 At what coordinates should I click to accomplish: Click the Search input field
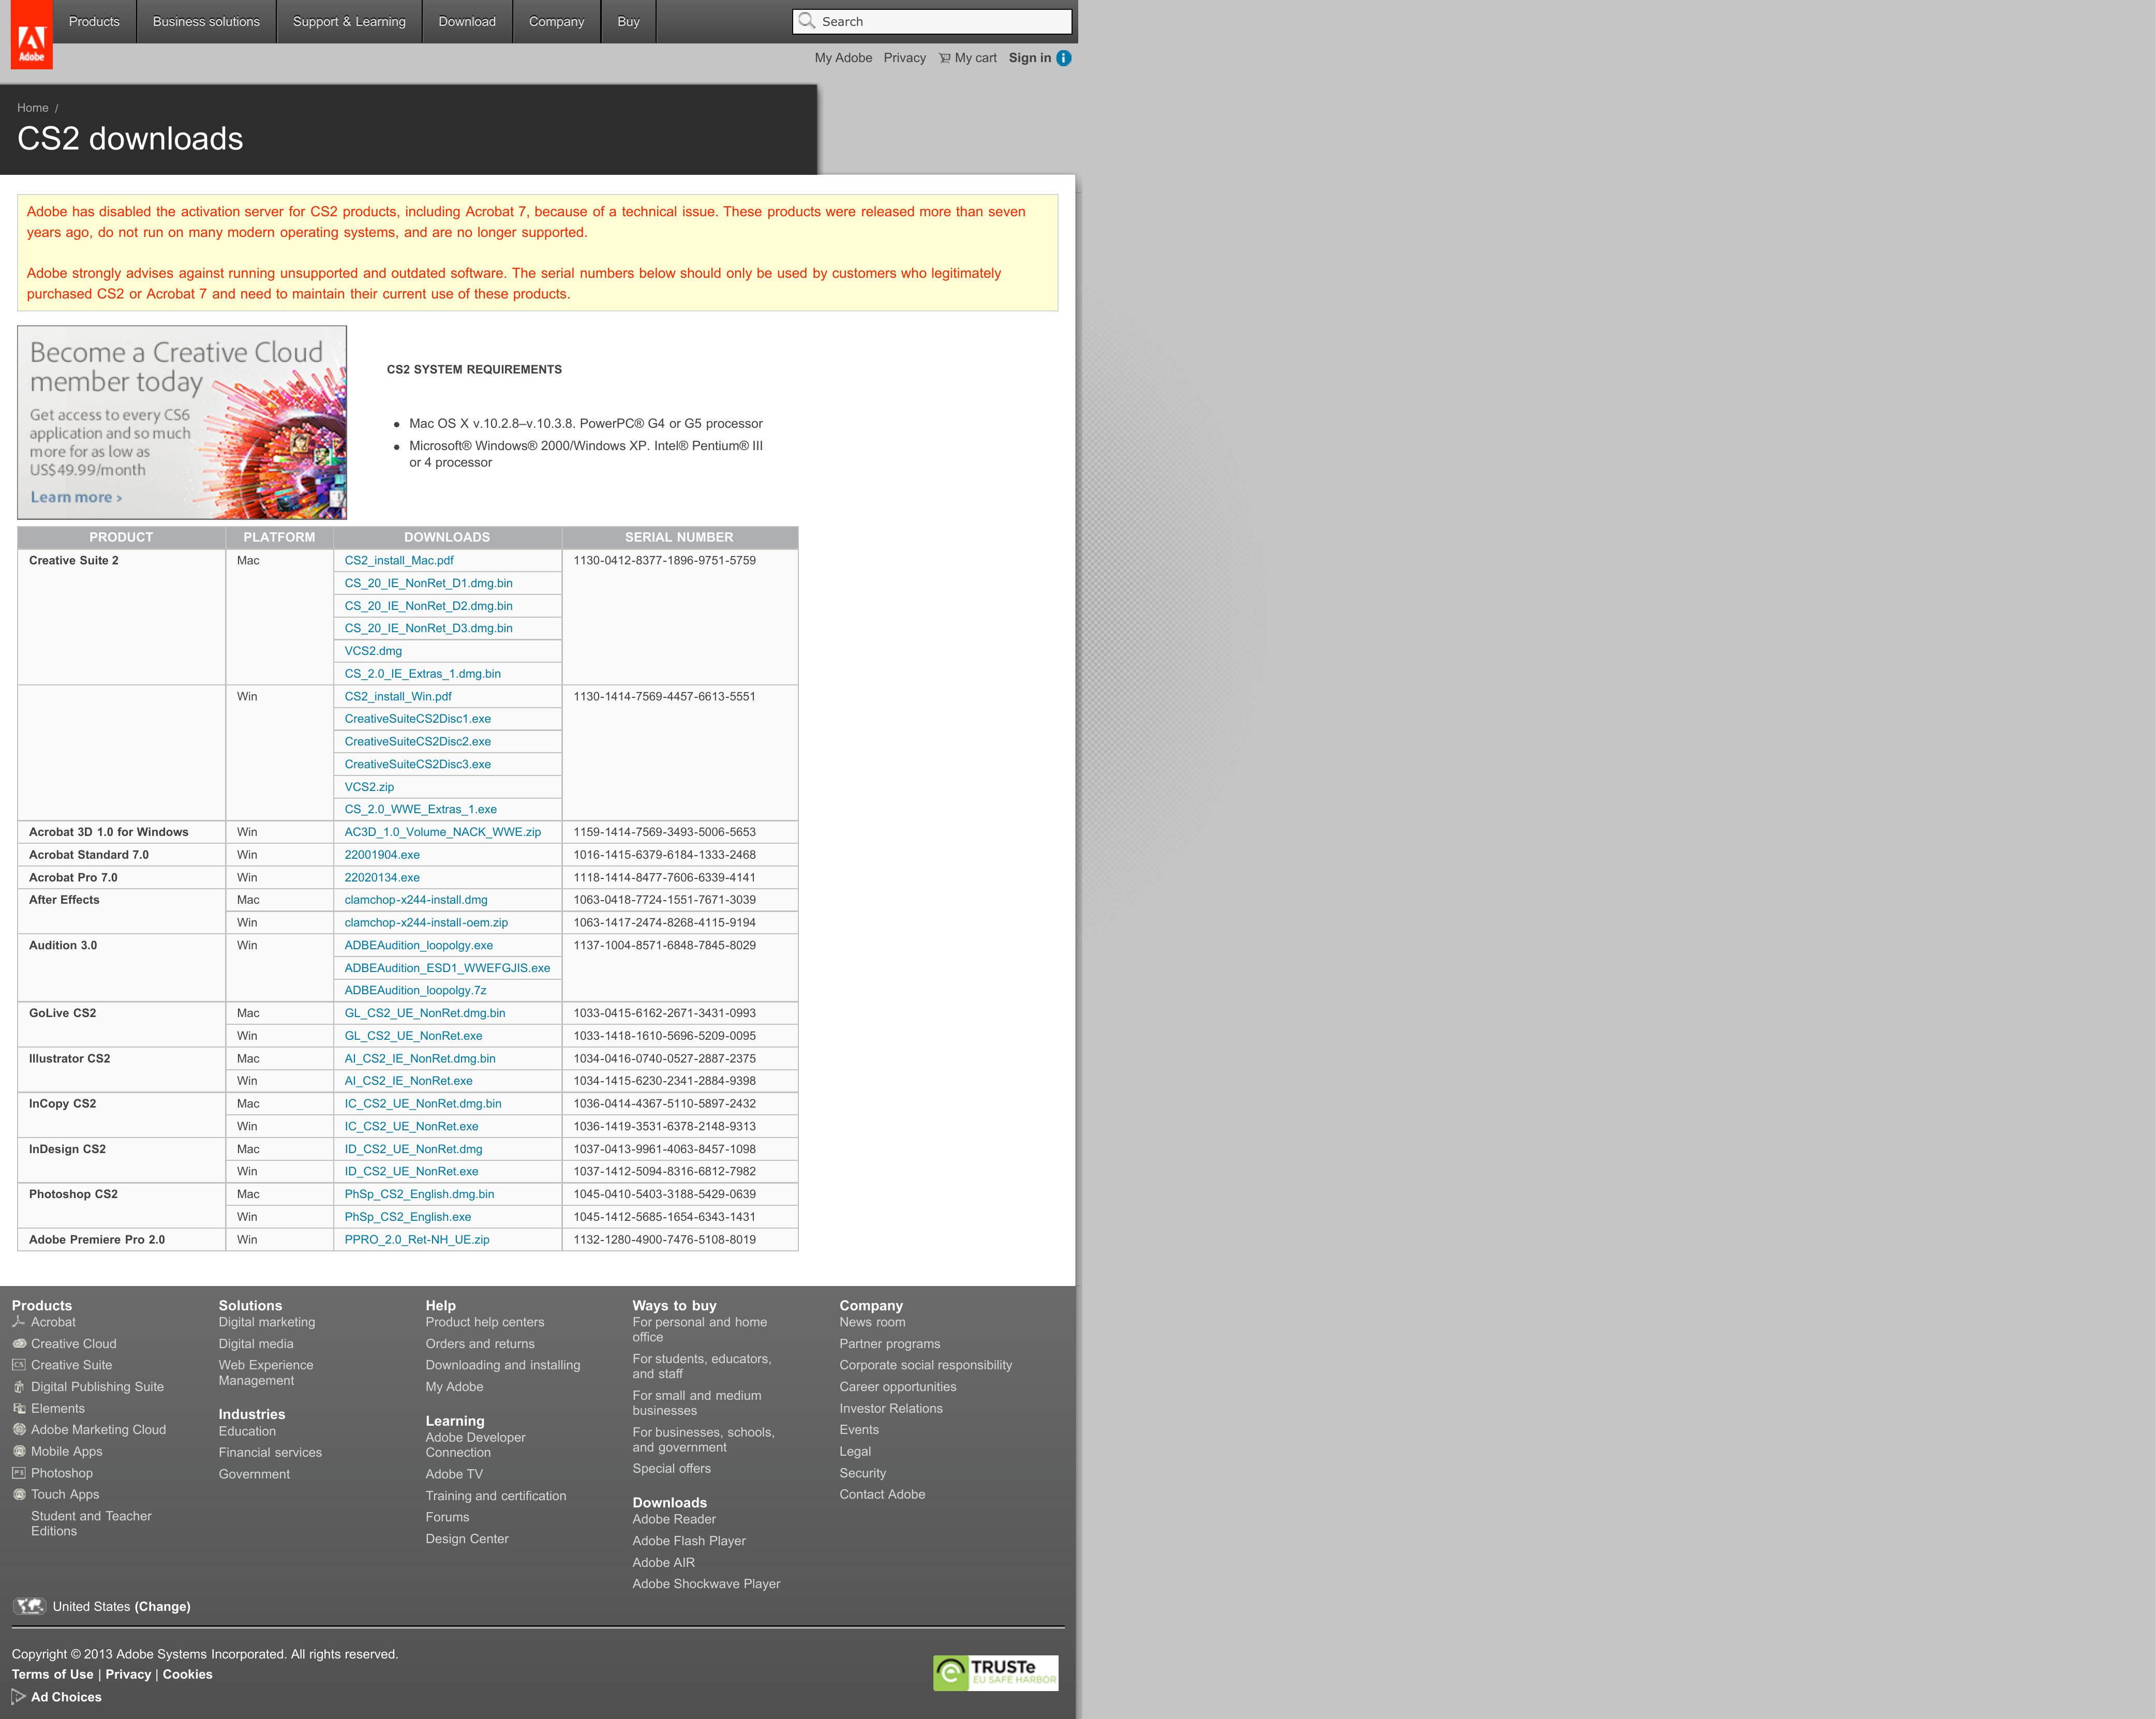pyautogui.click(x=932, y=21)
